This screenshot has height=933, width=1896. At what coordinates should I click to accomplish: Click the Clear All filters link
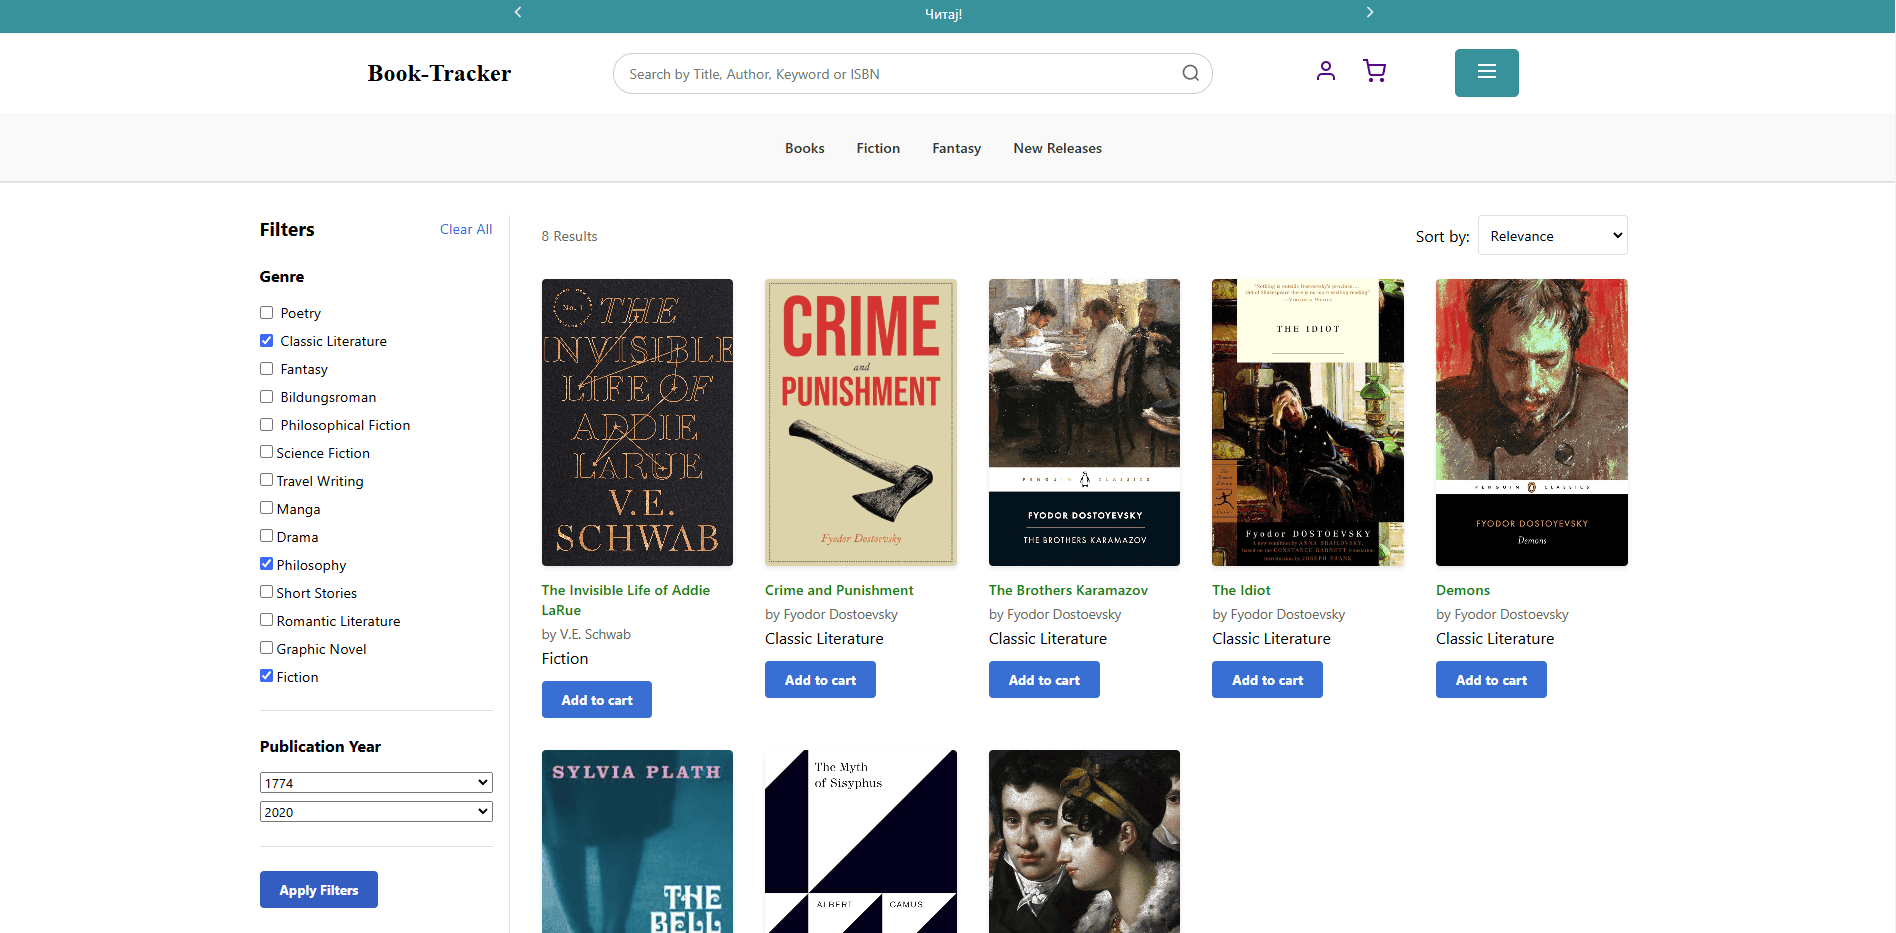[x=466, y=229]
